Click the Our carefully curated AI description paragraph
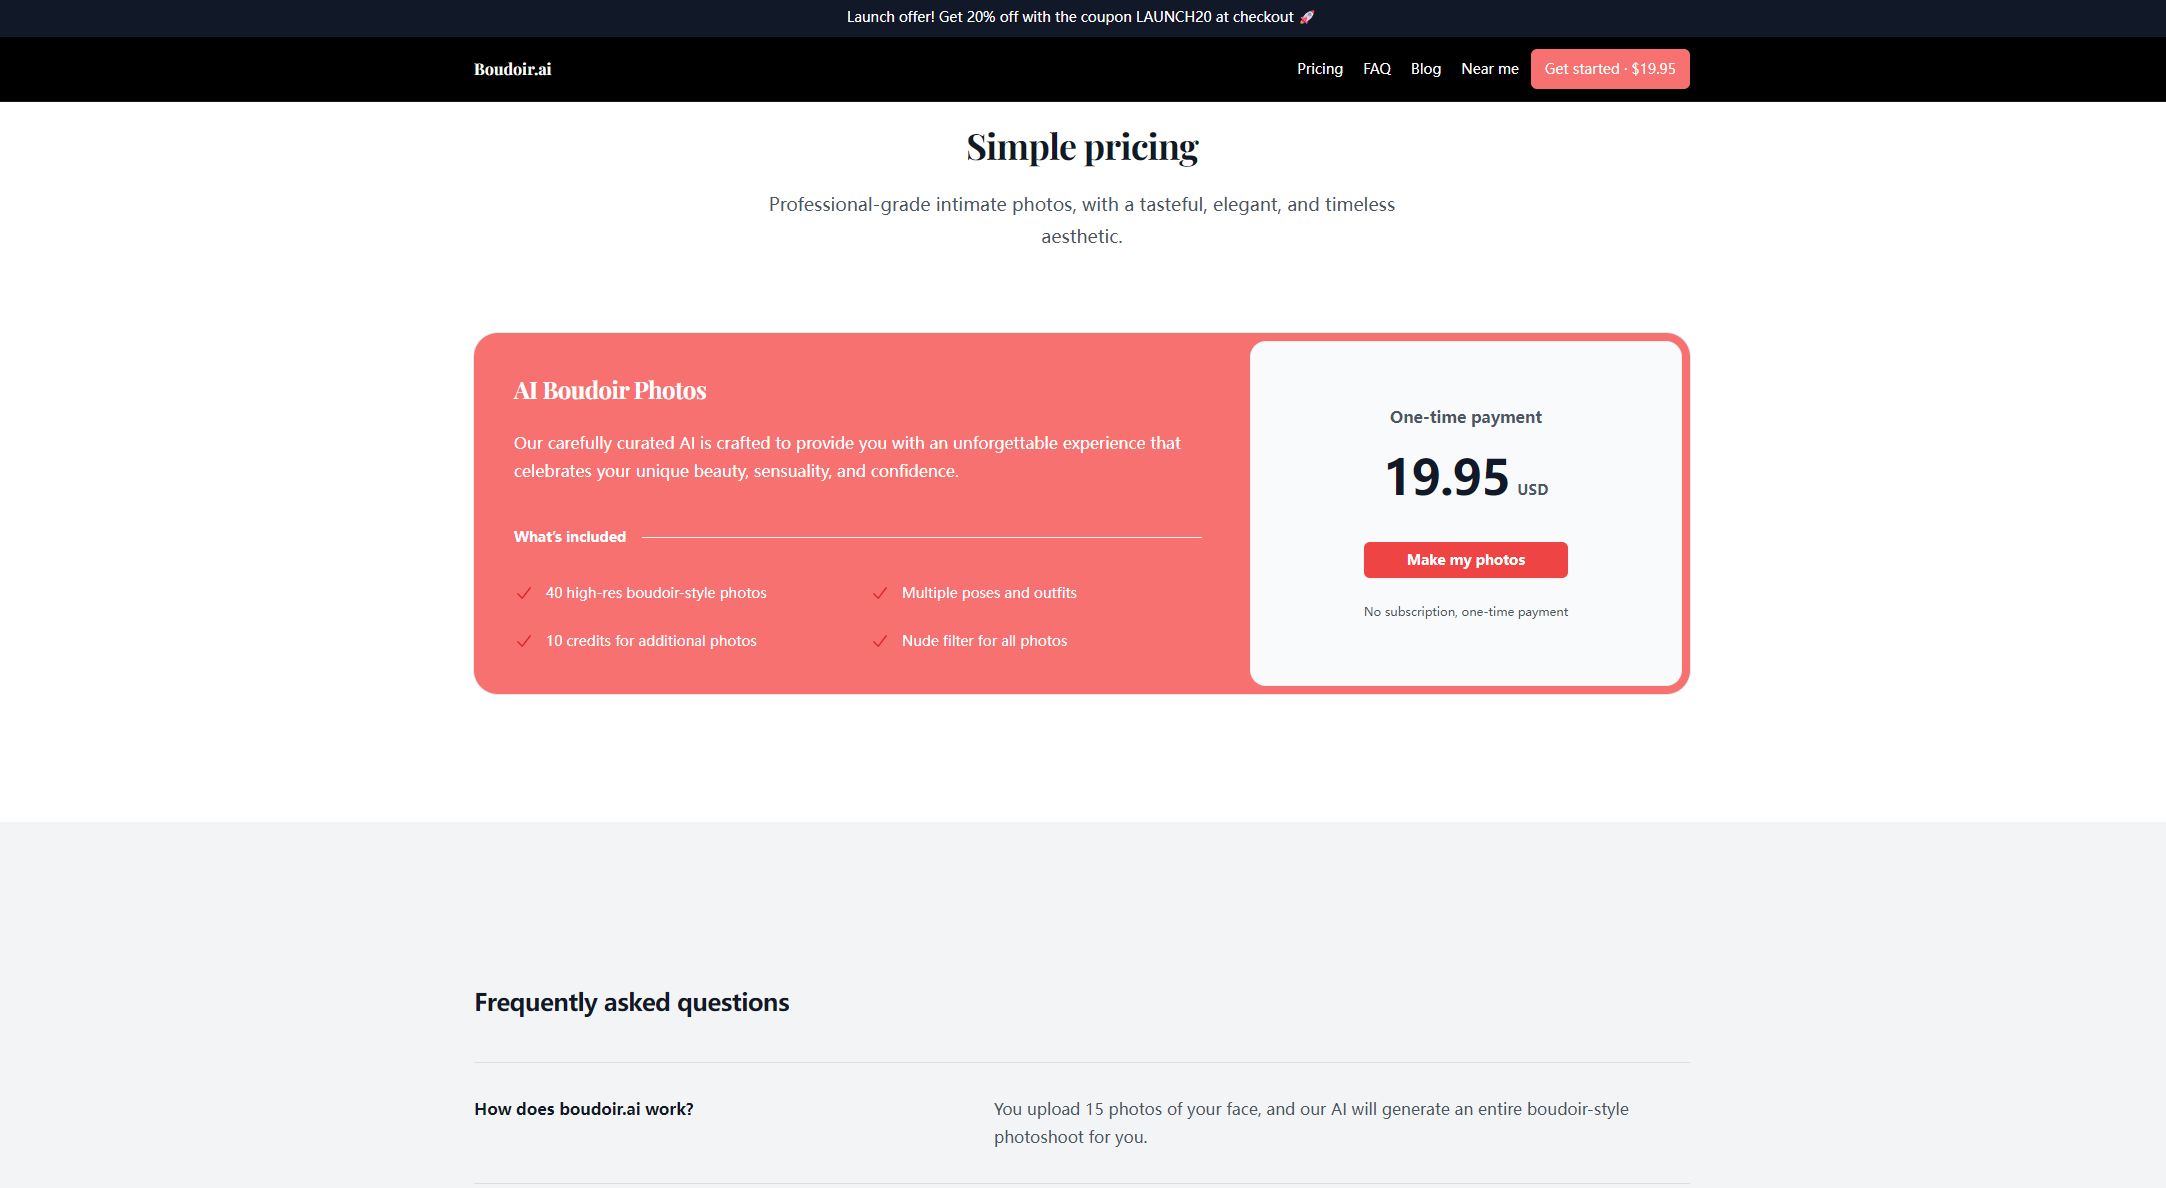 point(847,457)
